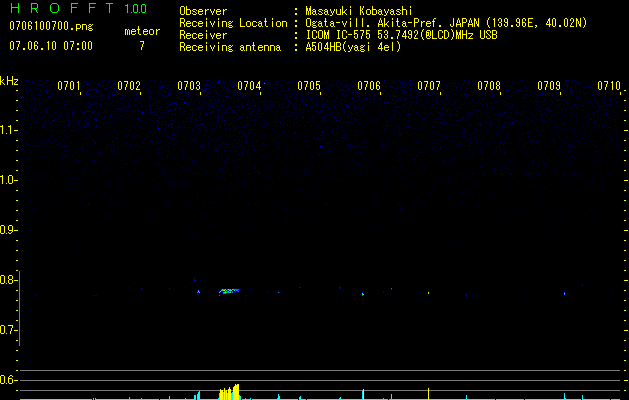Click the meteor count value 7

(x=142, y=46)
